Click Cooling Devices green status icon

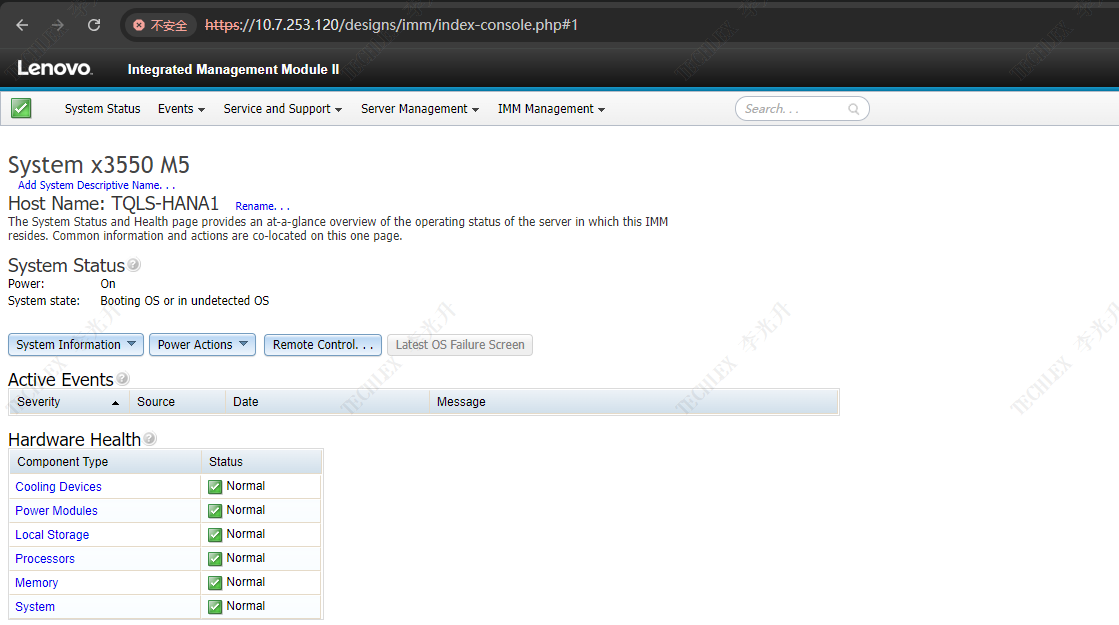coord(215,487)
